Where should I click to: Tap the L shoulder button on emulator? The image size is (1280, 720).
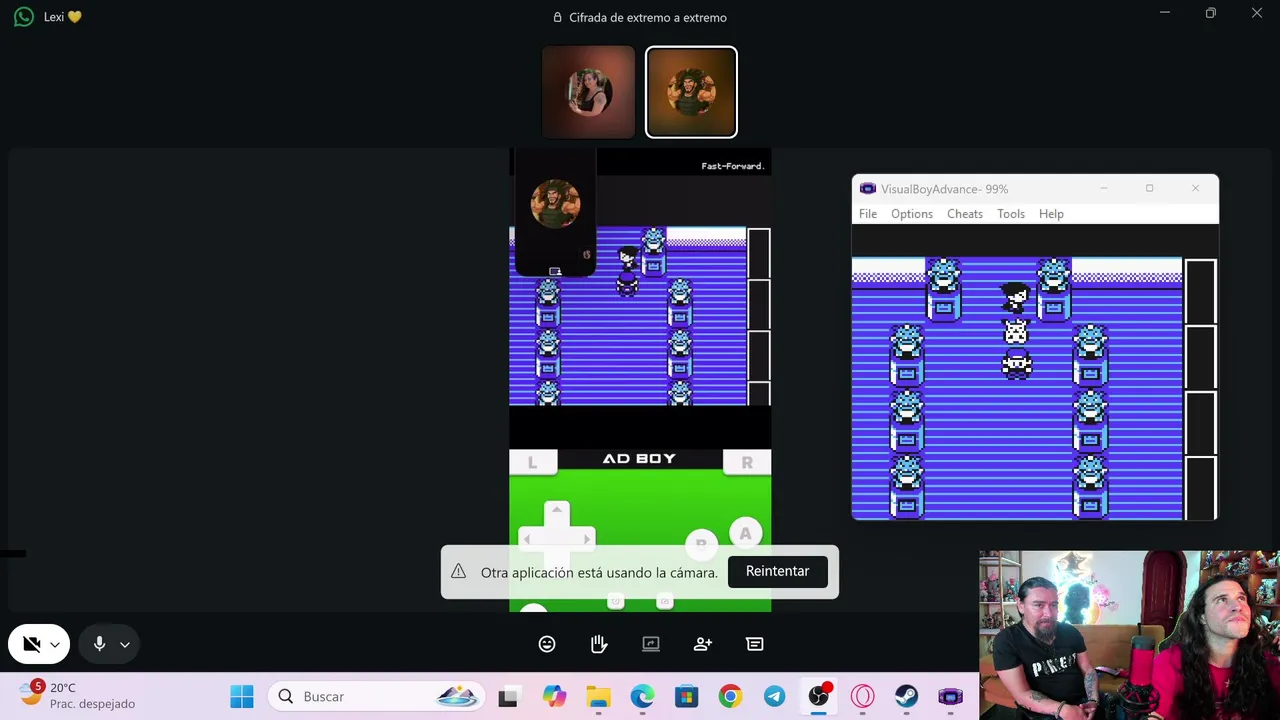(533, 462)
